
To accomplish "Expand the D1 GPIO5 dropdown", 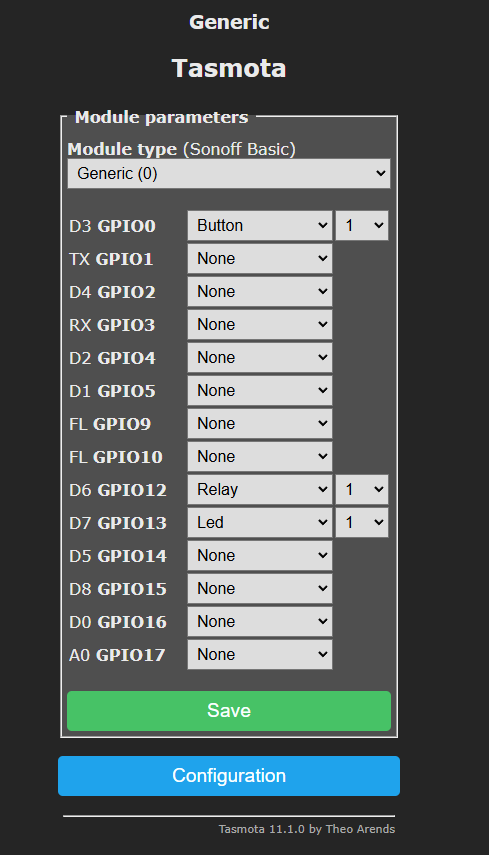I will click(x=260, y=390).
